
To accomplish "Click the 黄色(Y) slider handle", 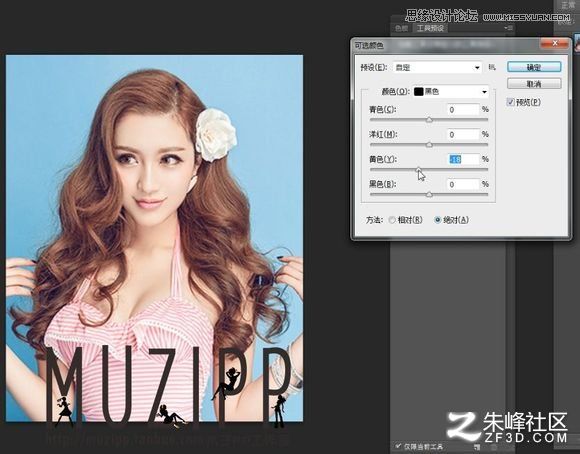I will (x=418, y=169).
